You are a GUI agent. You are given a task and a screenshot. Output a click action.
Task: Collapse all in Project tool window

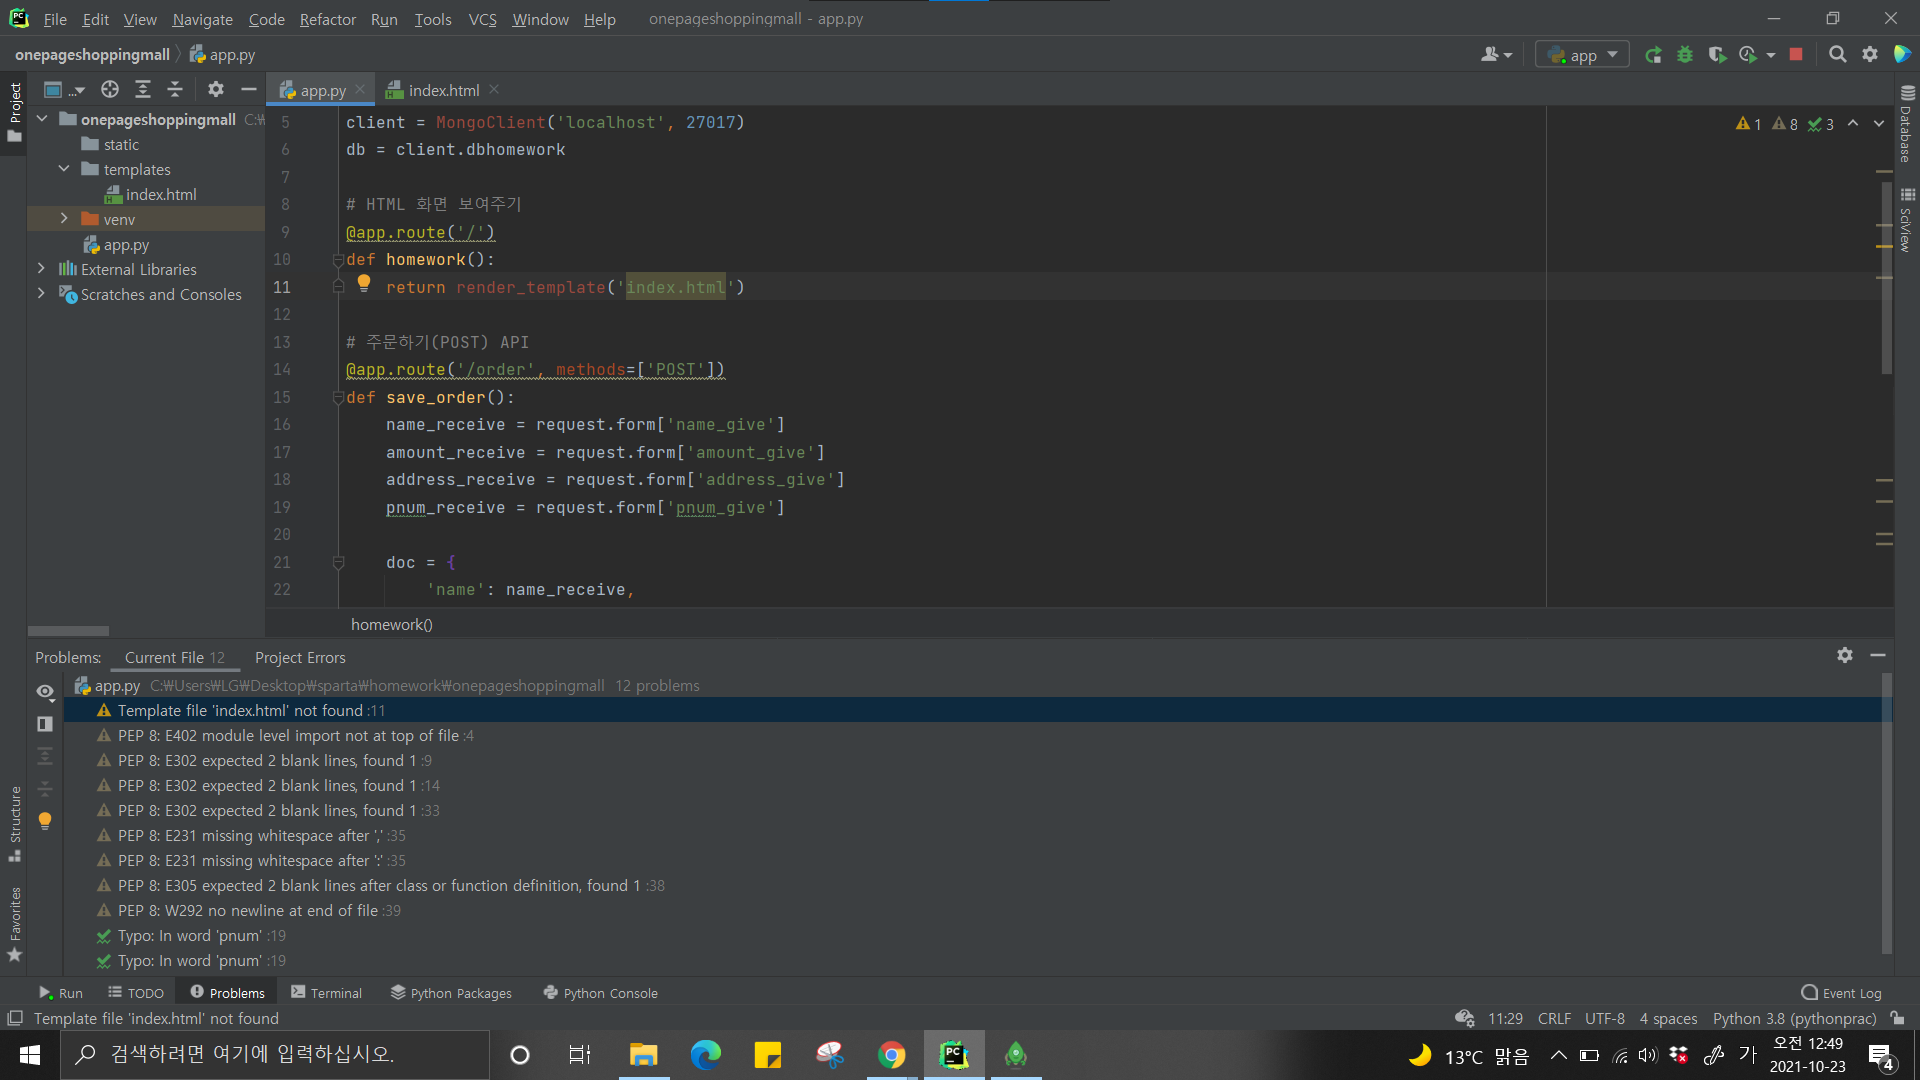(175, 90)
